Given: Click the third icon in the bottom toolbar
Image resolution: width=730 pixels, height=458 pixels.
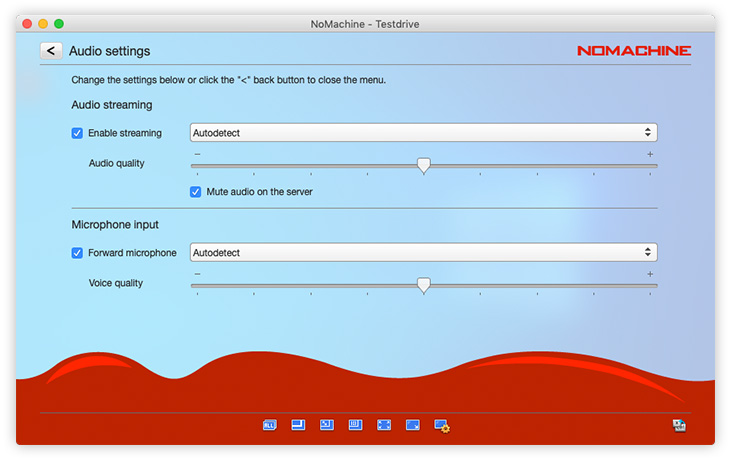Looking at the screenshot, I should (x=326, y=425).
